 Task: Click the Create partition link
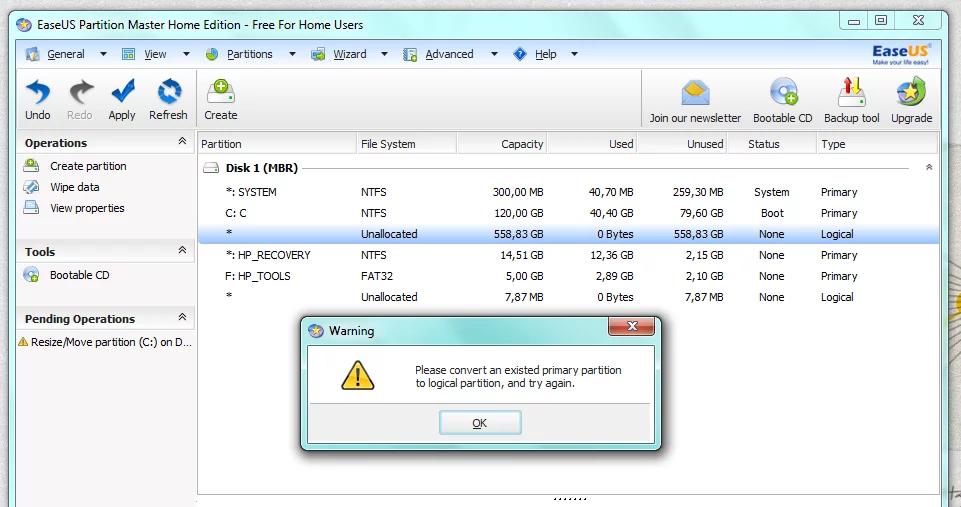88,166
